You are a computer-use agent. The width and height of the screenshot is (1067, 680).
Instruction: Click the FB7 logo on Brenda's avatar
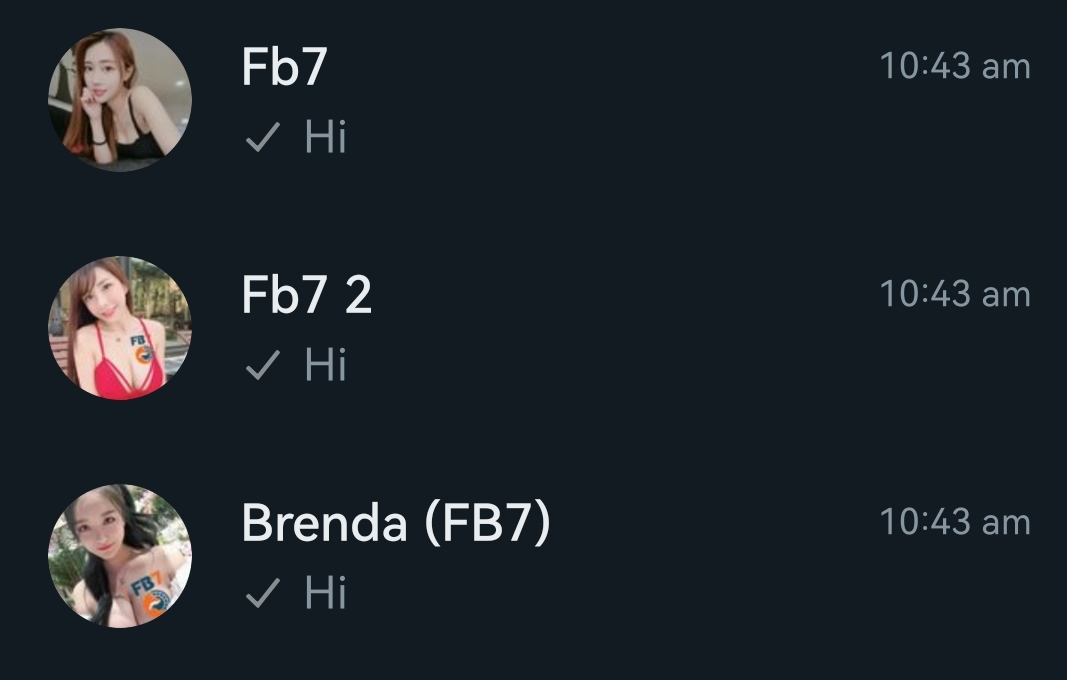(x=149, y=593)
